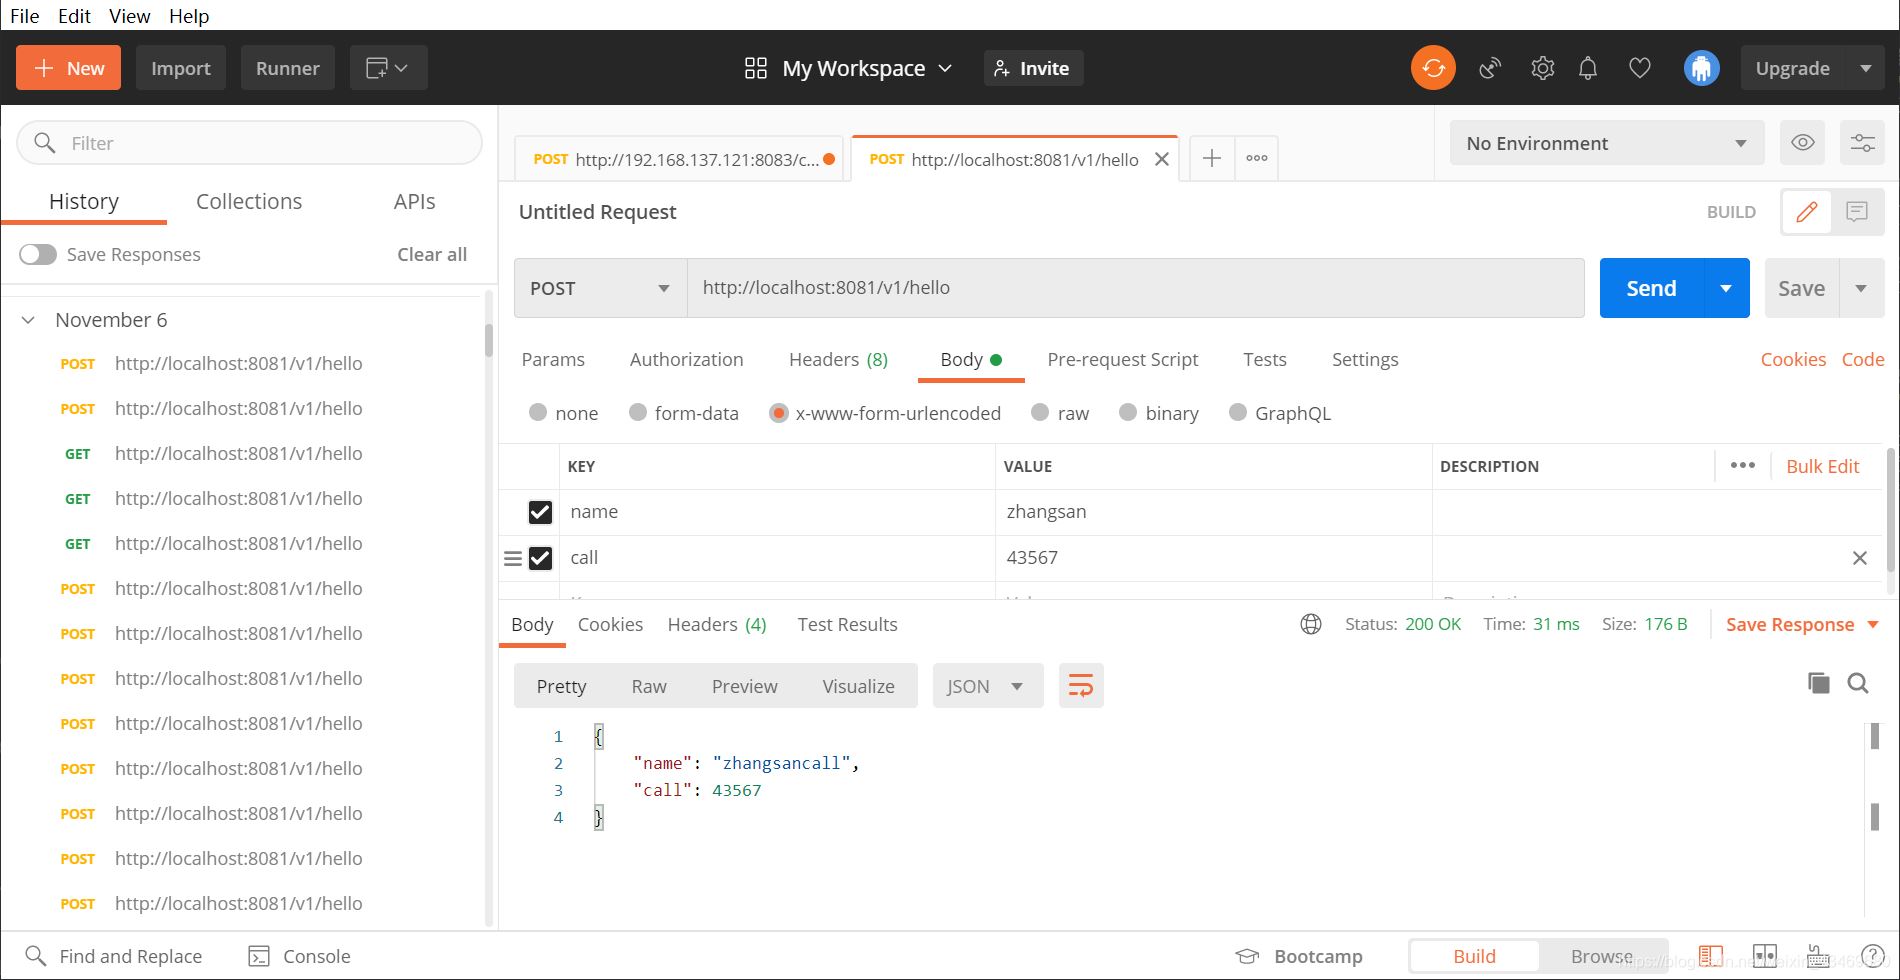
Task: Open the Capture requests satellite icon
Action: (x=1490, y=67)
